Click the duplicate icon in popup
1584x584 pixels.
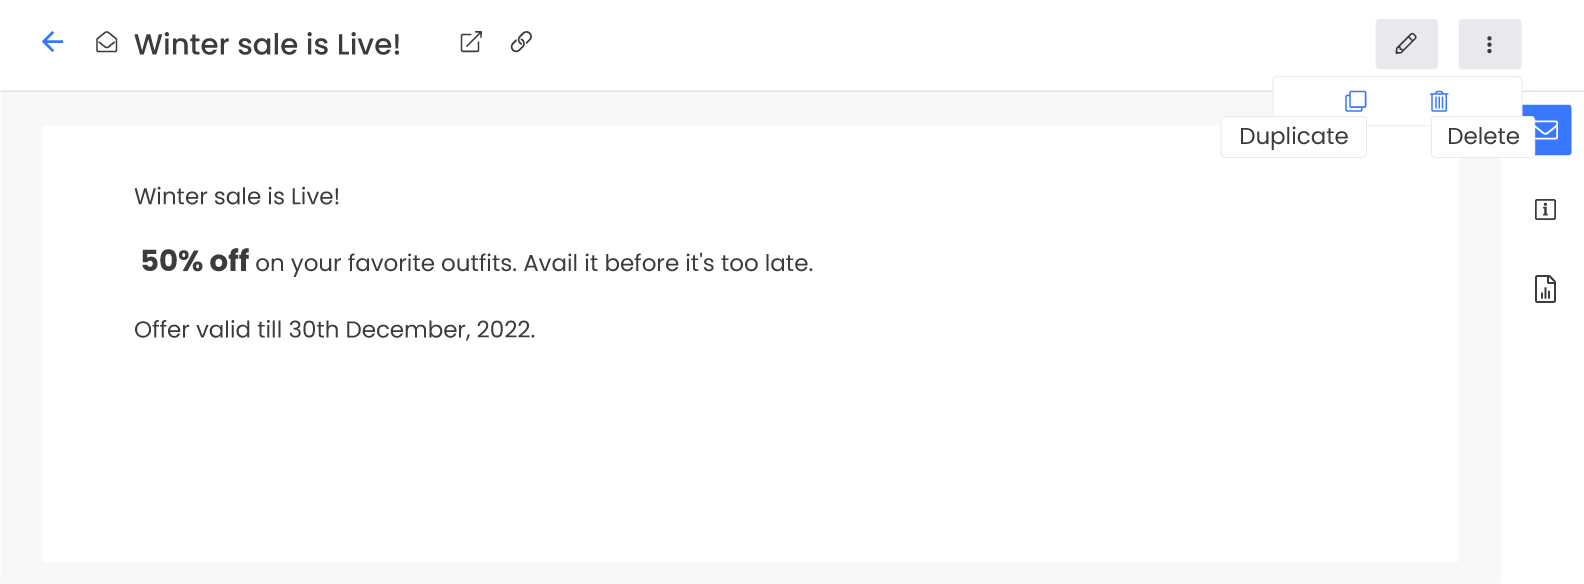pyautogui.click(x=1356, y=101)
